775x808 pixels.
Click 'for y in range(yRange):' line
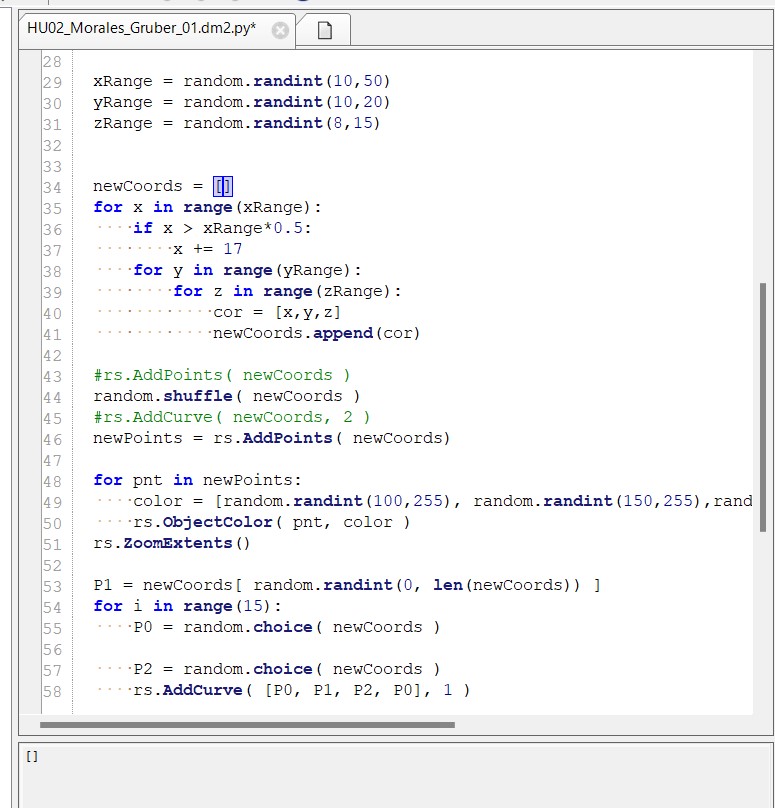click(247, 270)
